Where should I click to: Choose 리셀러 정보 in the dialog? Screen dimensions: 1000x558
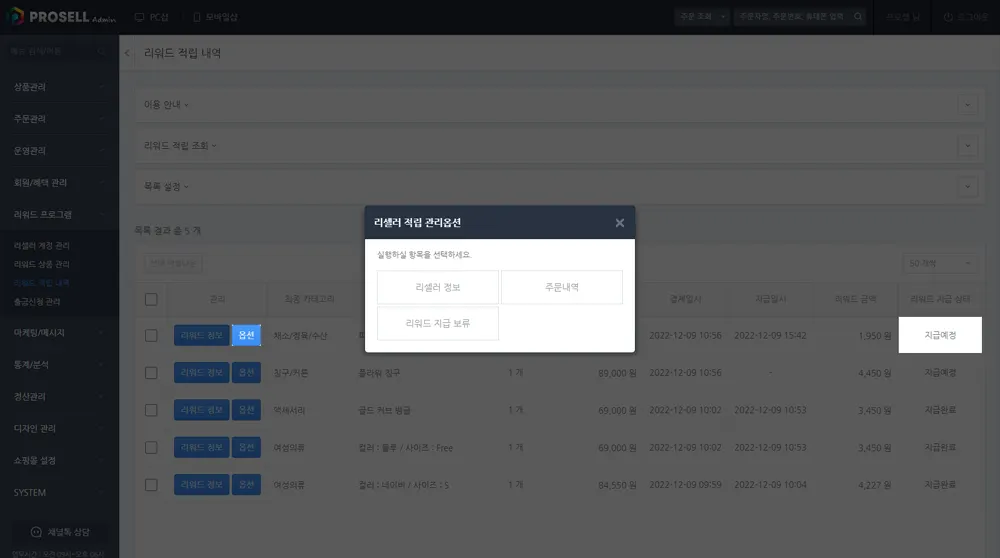438,287
